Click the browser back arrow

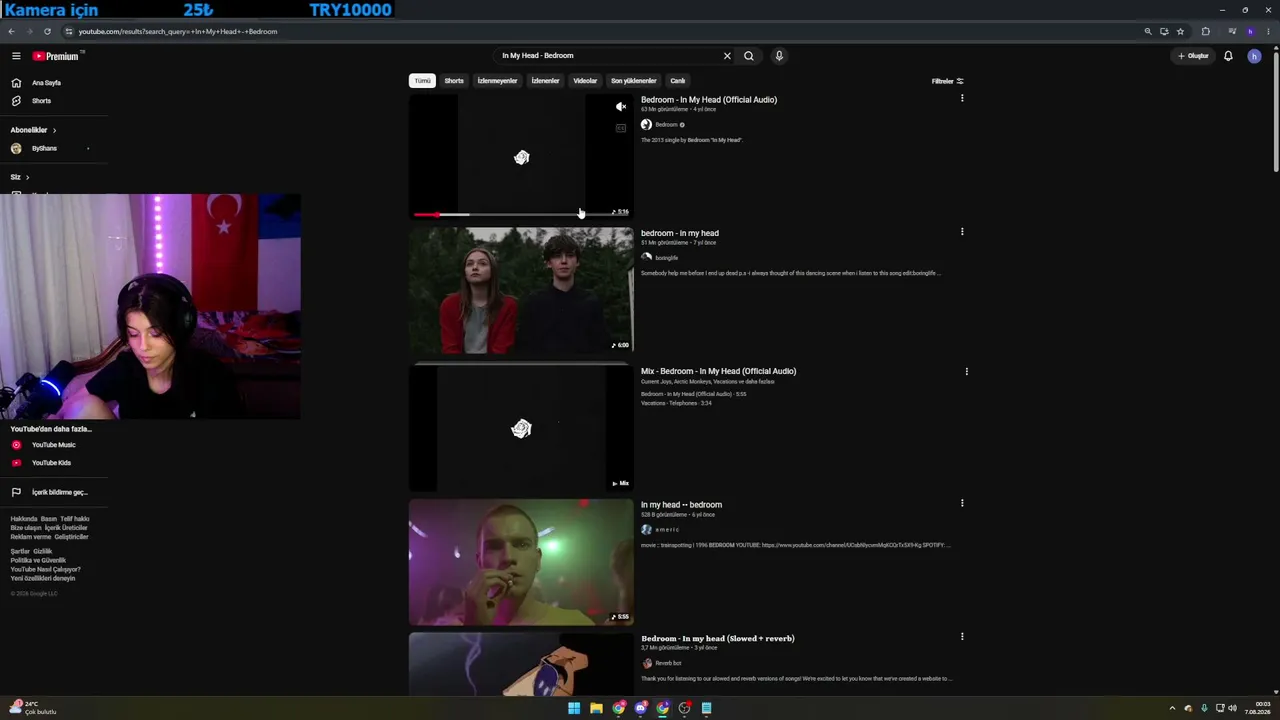[12, 31]
